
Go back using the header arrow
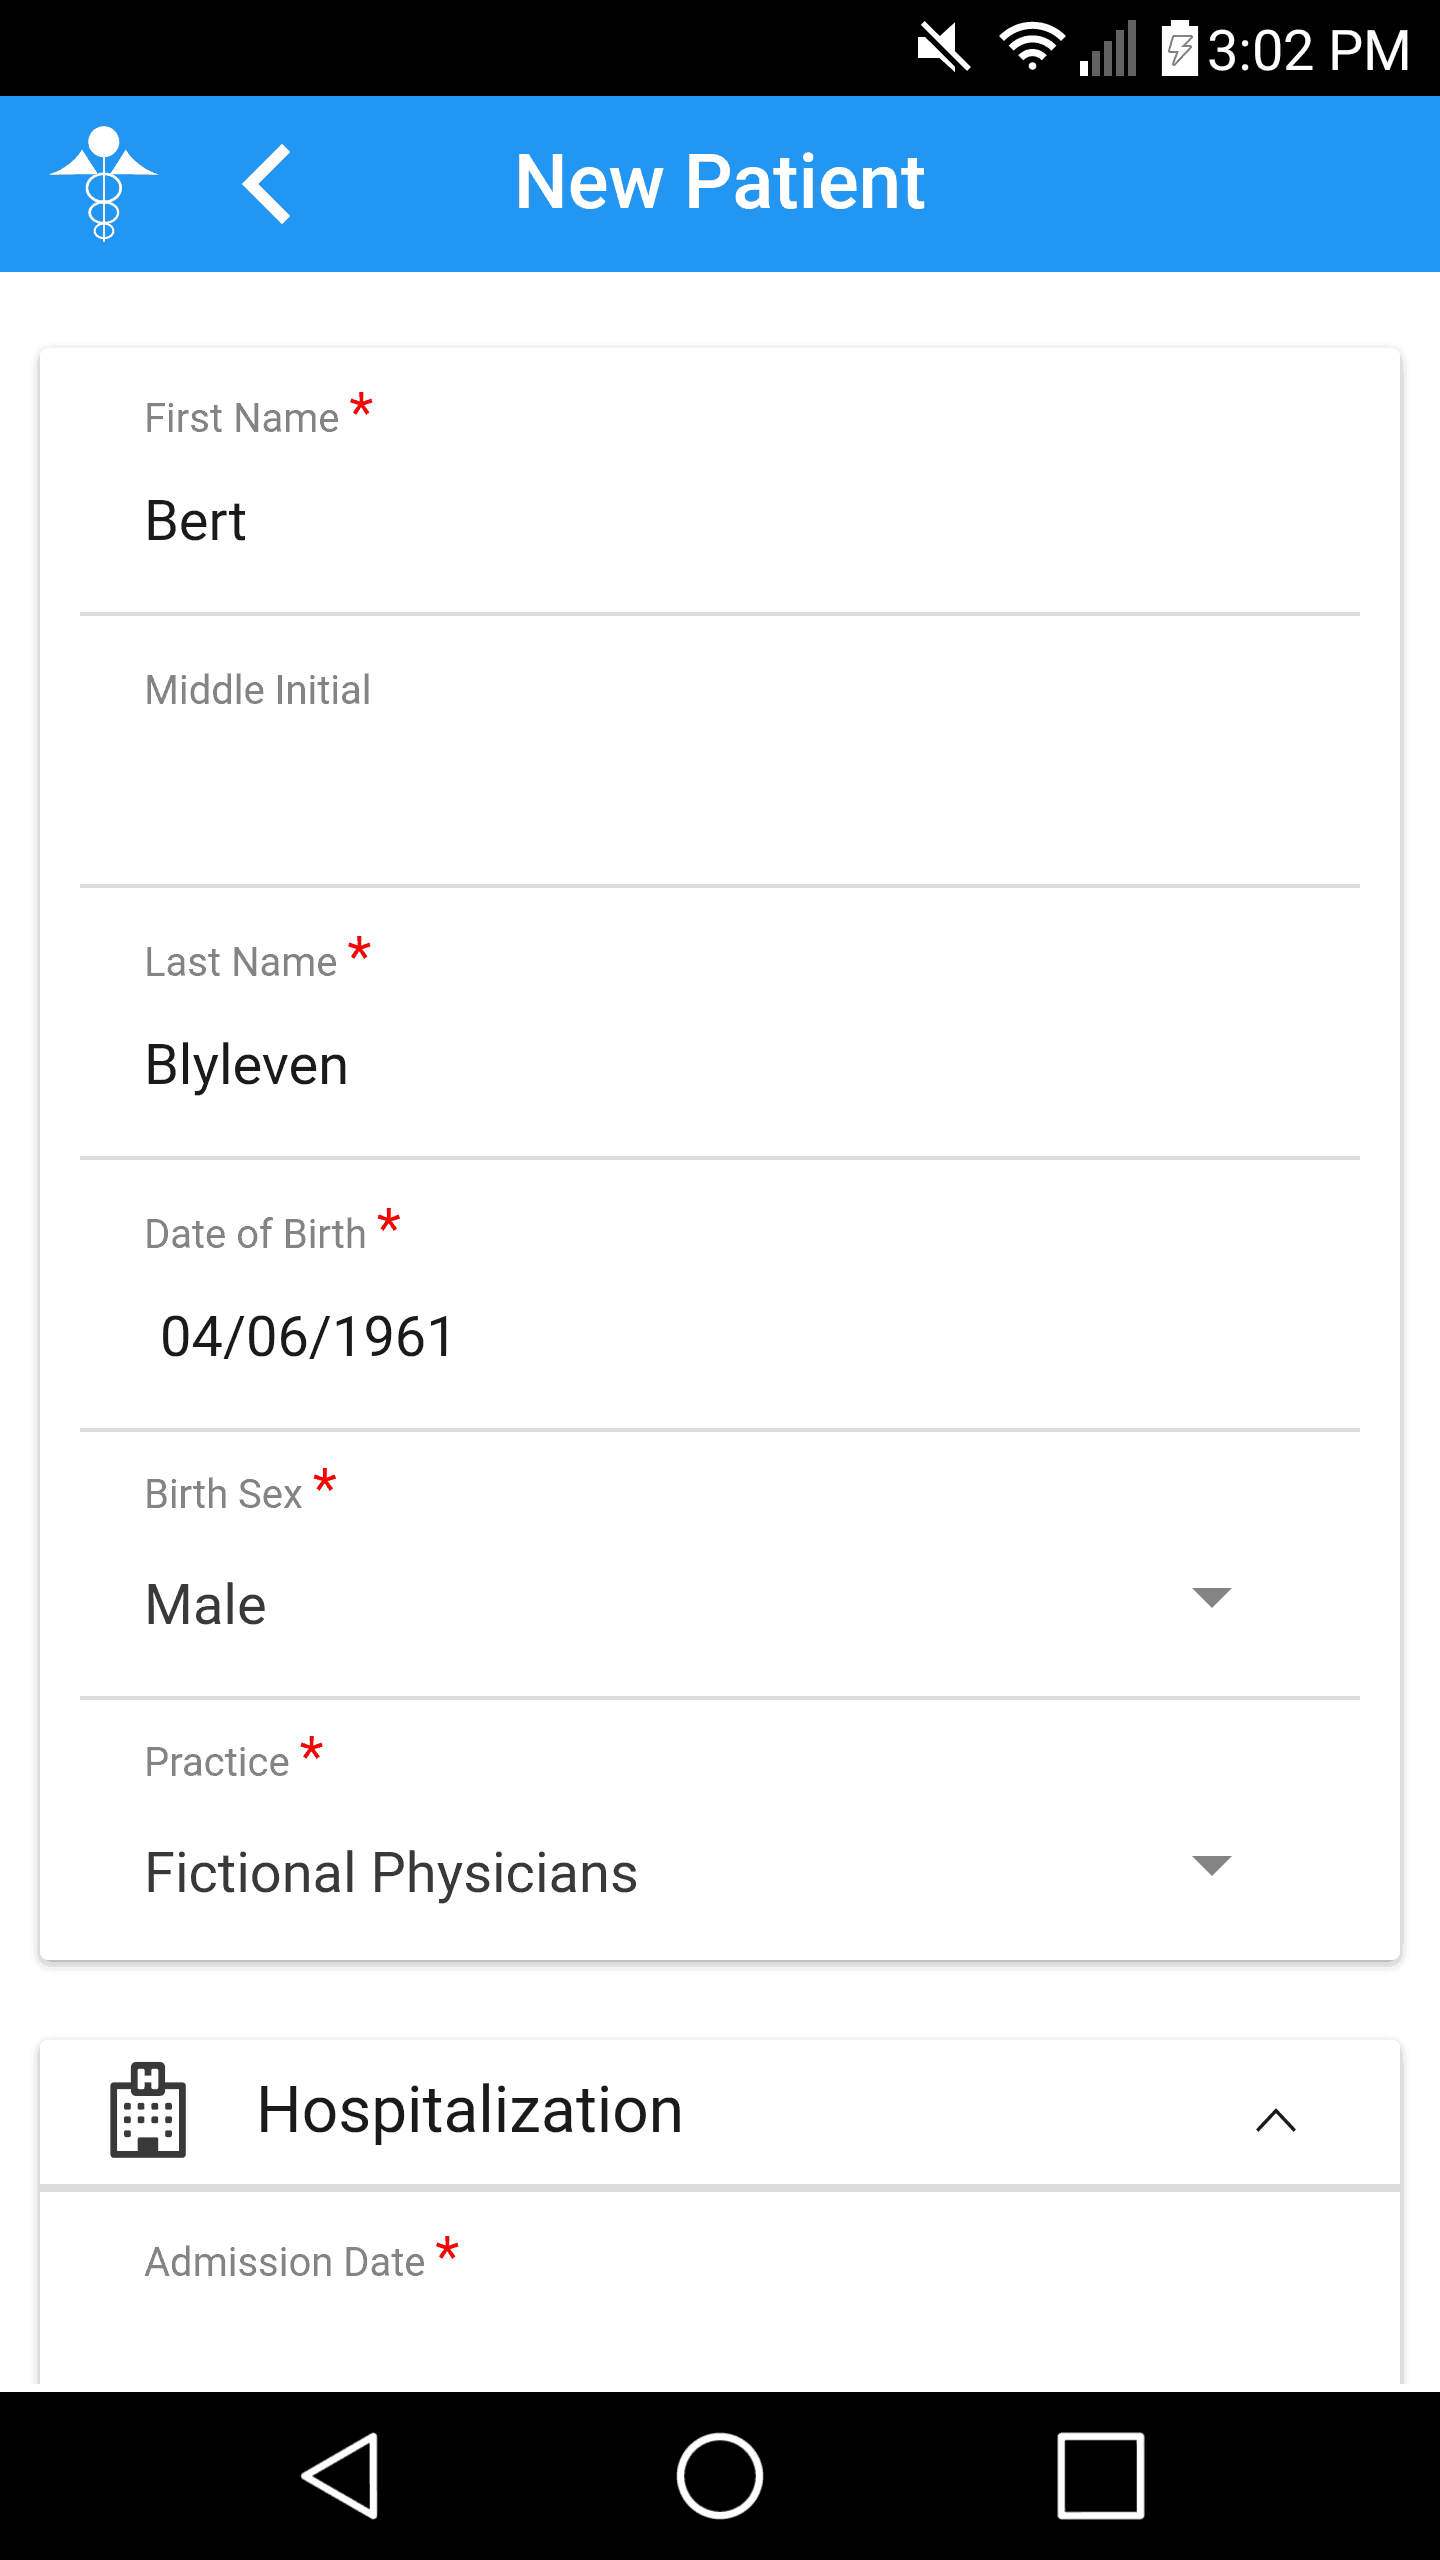(267, 184)
